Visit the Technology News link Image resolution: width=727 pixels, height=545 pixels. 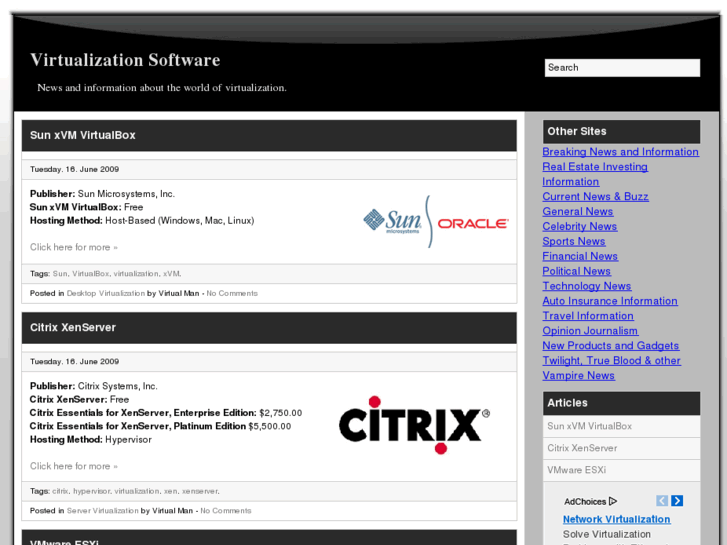[x=587, y=286]
